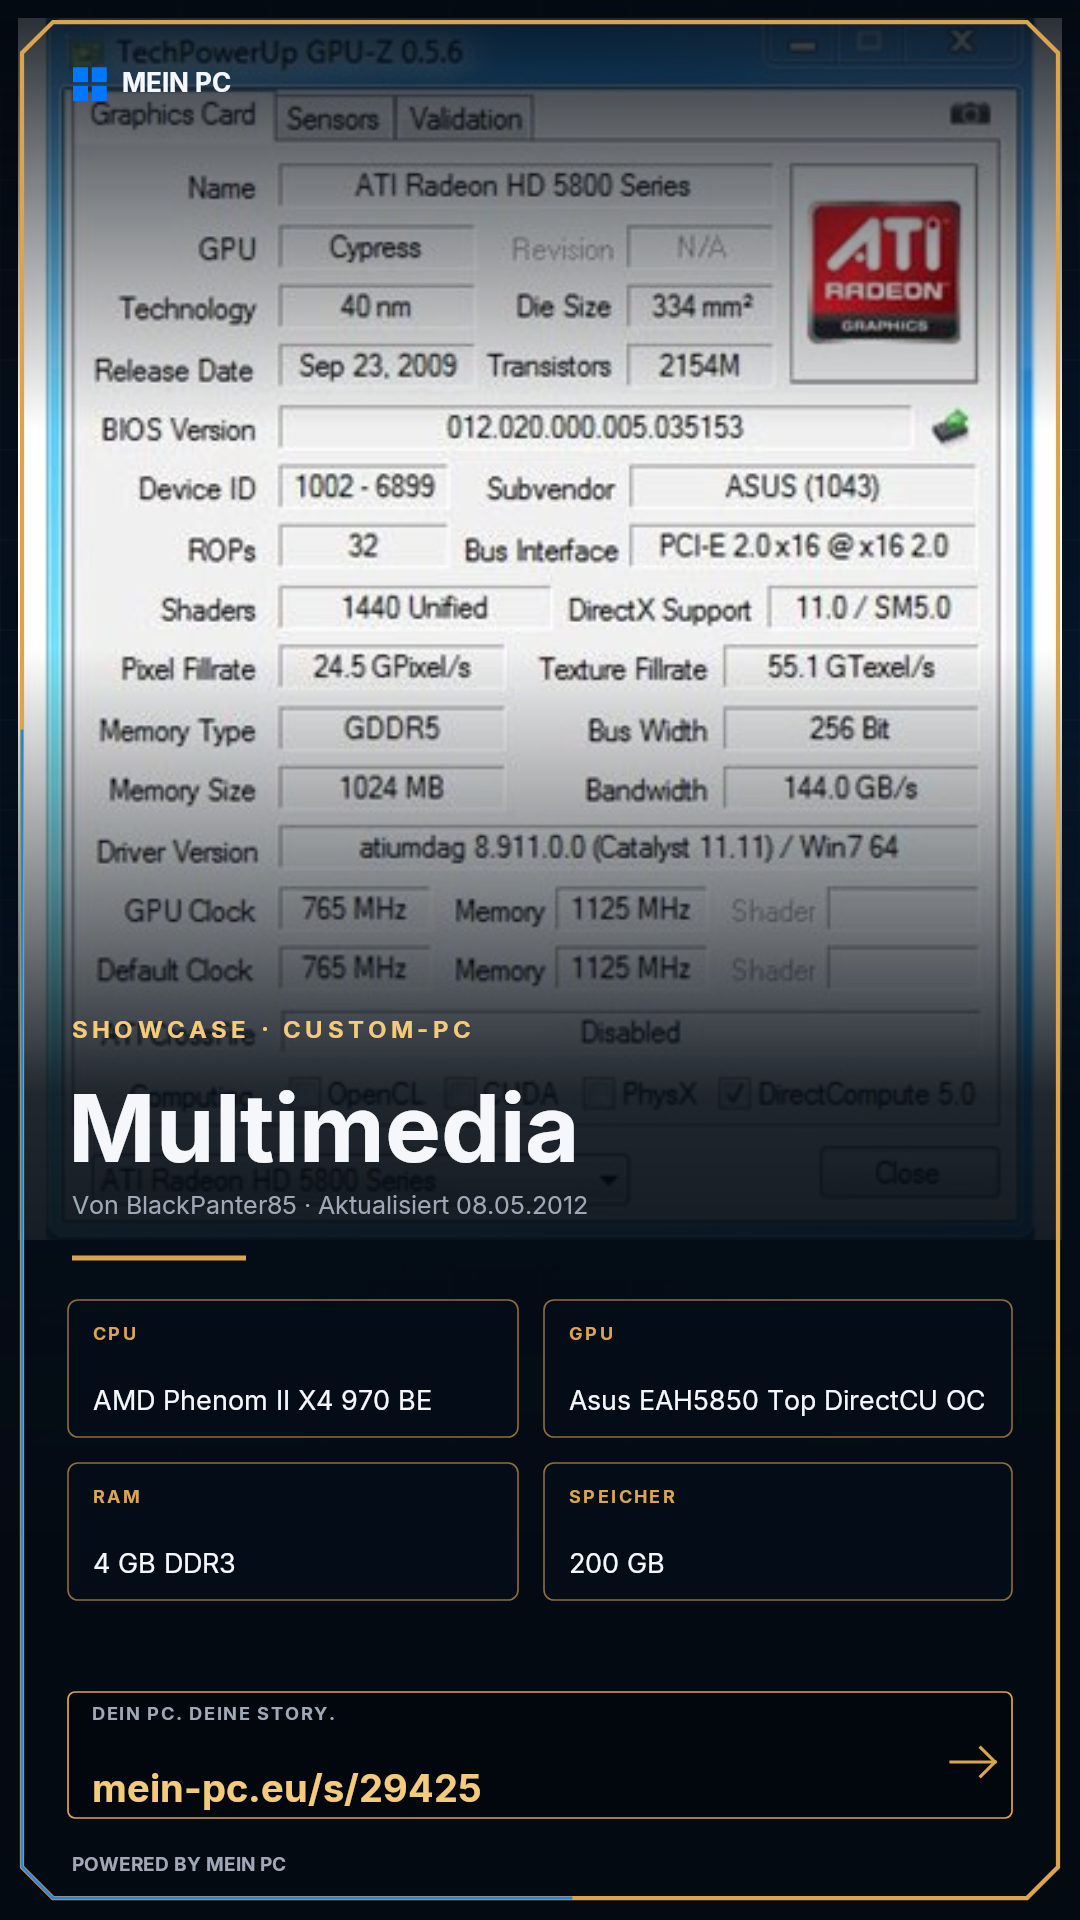The width and height of the screenshot is (1080, 1920).
Task: Toggle the CUDA checkbox
Action: click(x=460, y=1093)
